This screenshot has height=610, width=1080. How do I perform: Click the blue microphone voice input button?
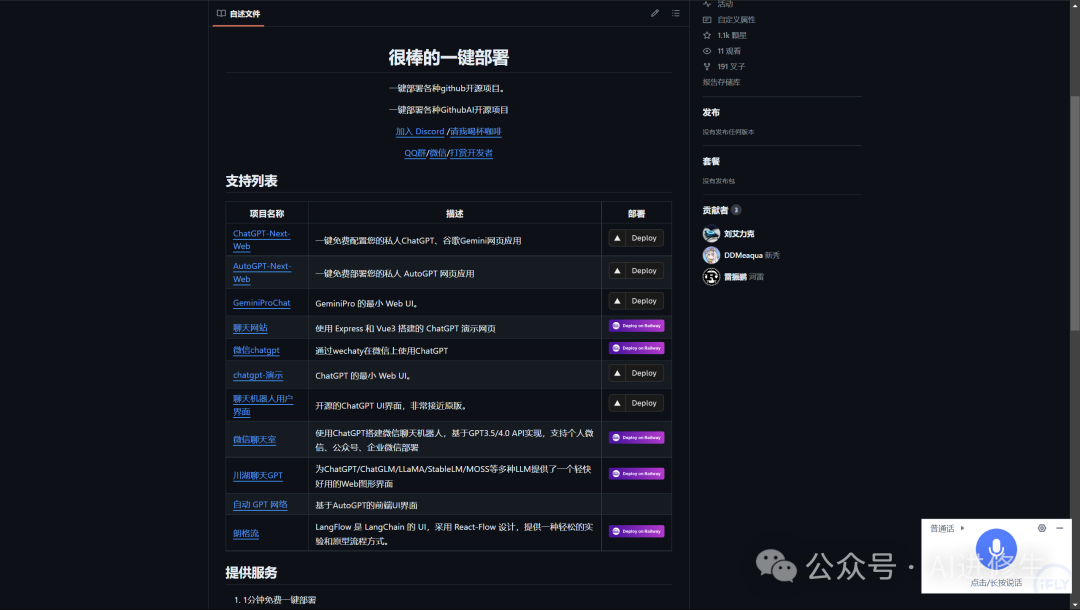(x=996, y=549)
